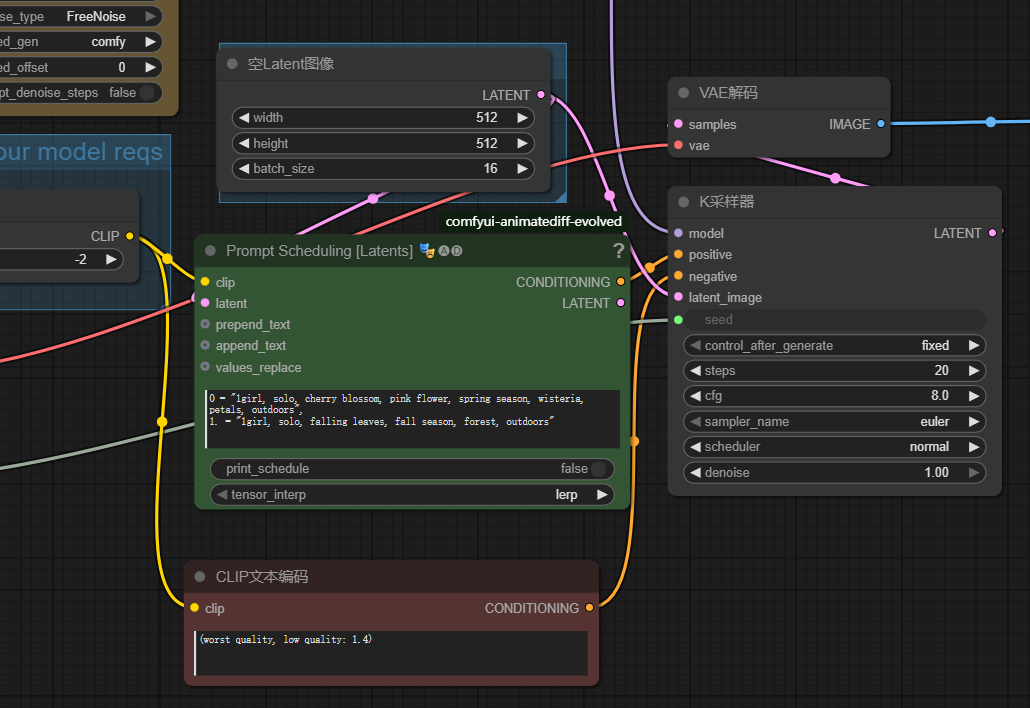The width and height of the screenshot is (1030, 708).
Task: Open the control_after_generate fixed dropdown
Action: [835, 346]
